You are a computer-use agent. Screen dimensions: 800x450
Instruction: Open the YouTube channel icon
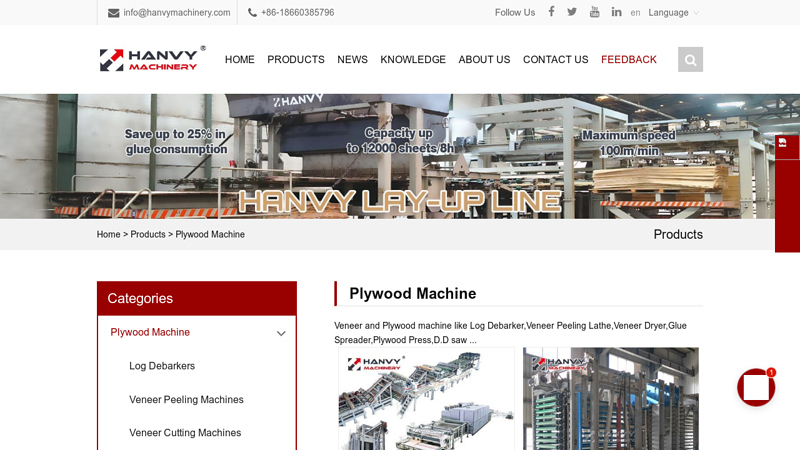594,12
